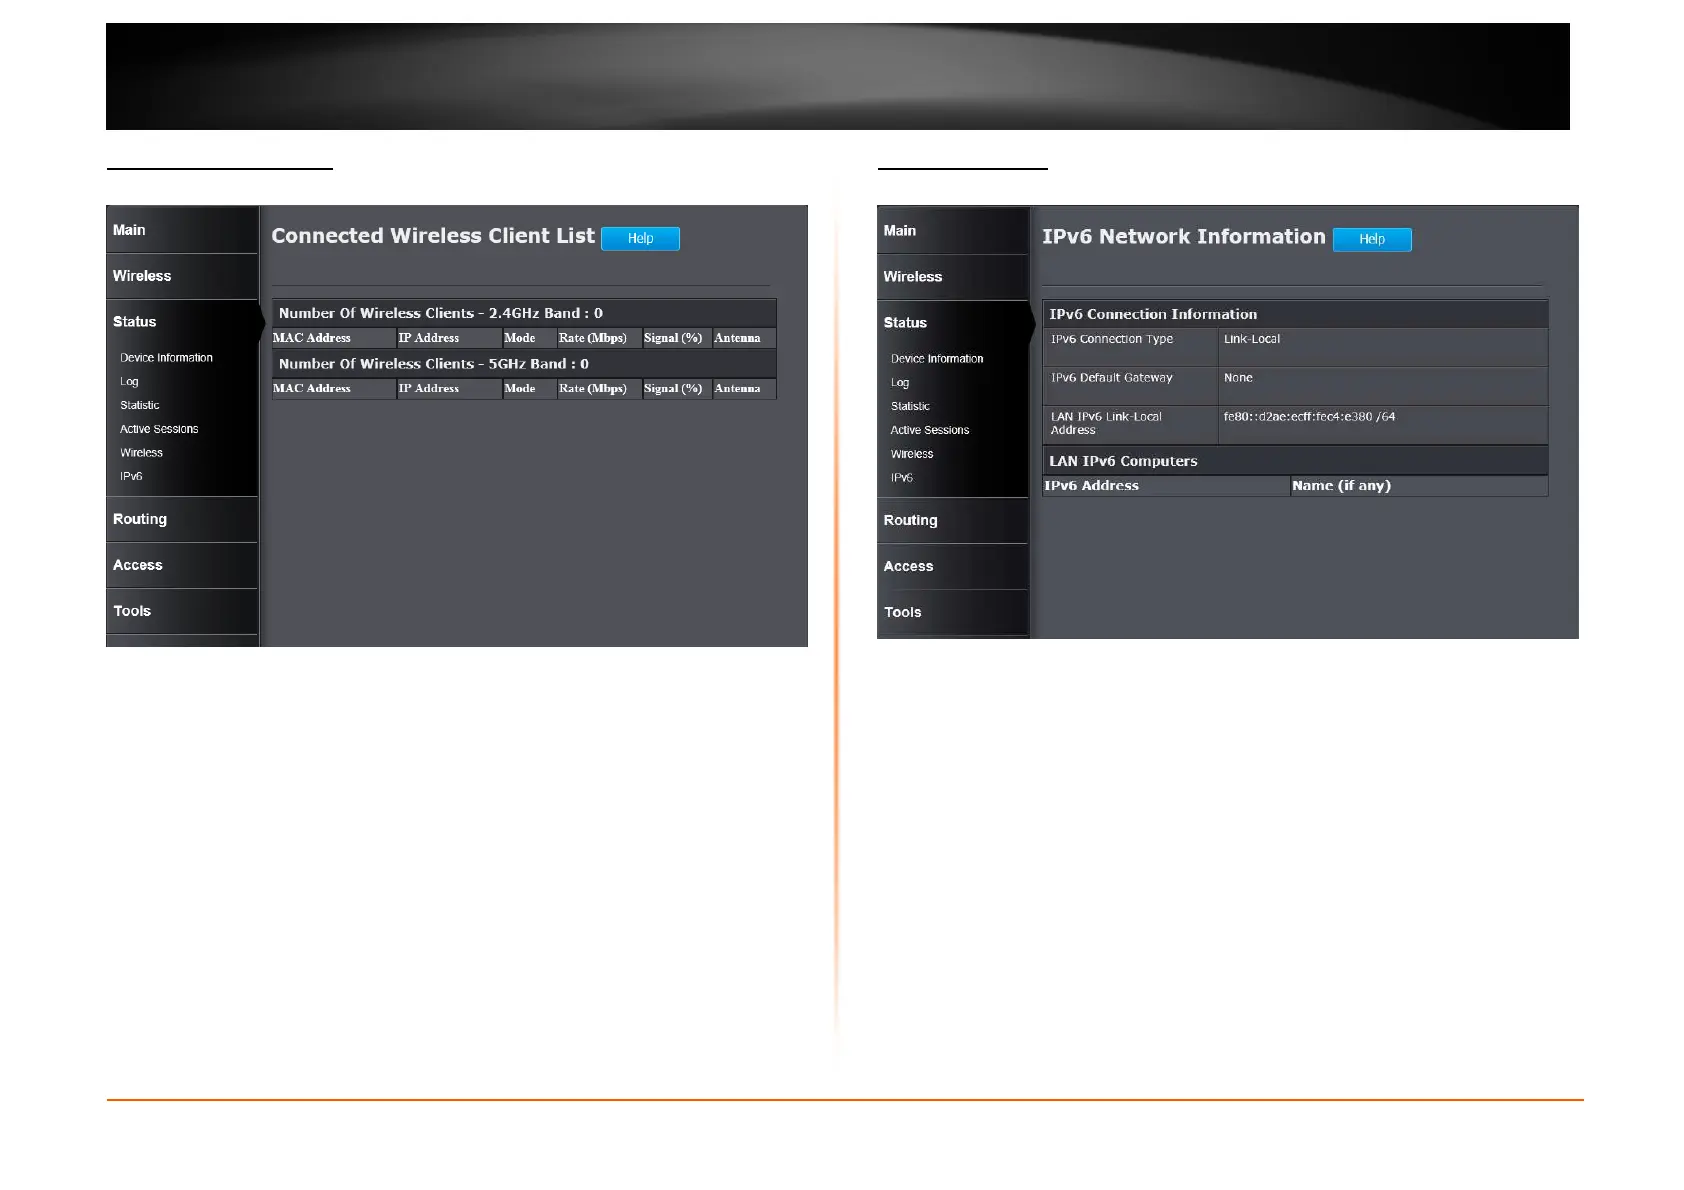This screenshot has width=1684, height=1190.
Task: Click the 2.4GHz Band wireless clients count header
Action: point(524,313)
